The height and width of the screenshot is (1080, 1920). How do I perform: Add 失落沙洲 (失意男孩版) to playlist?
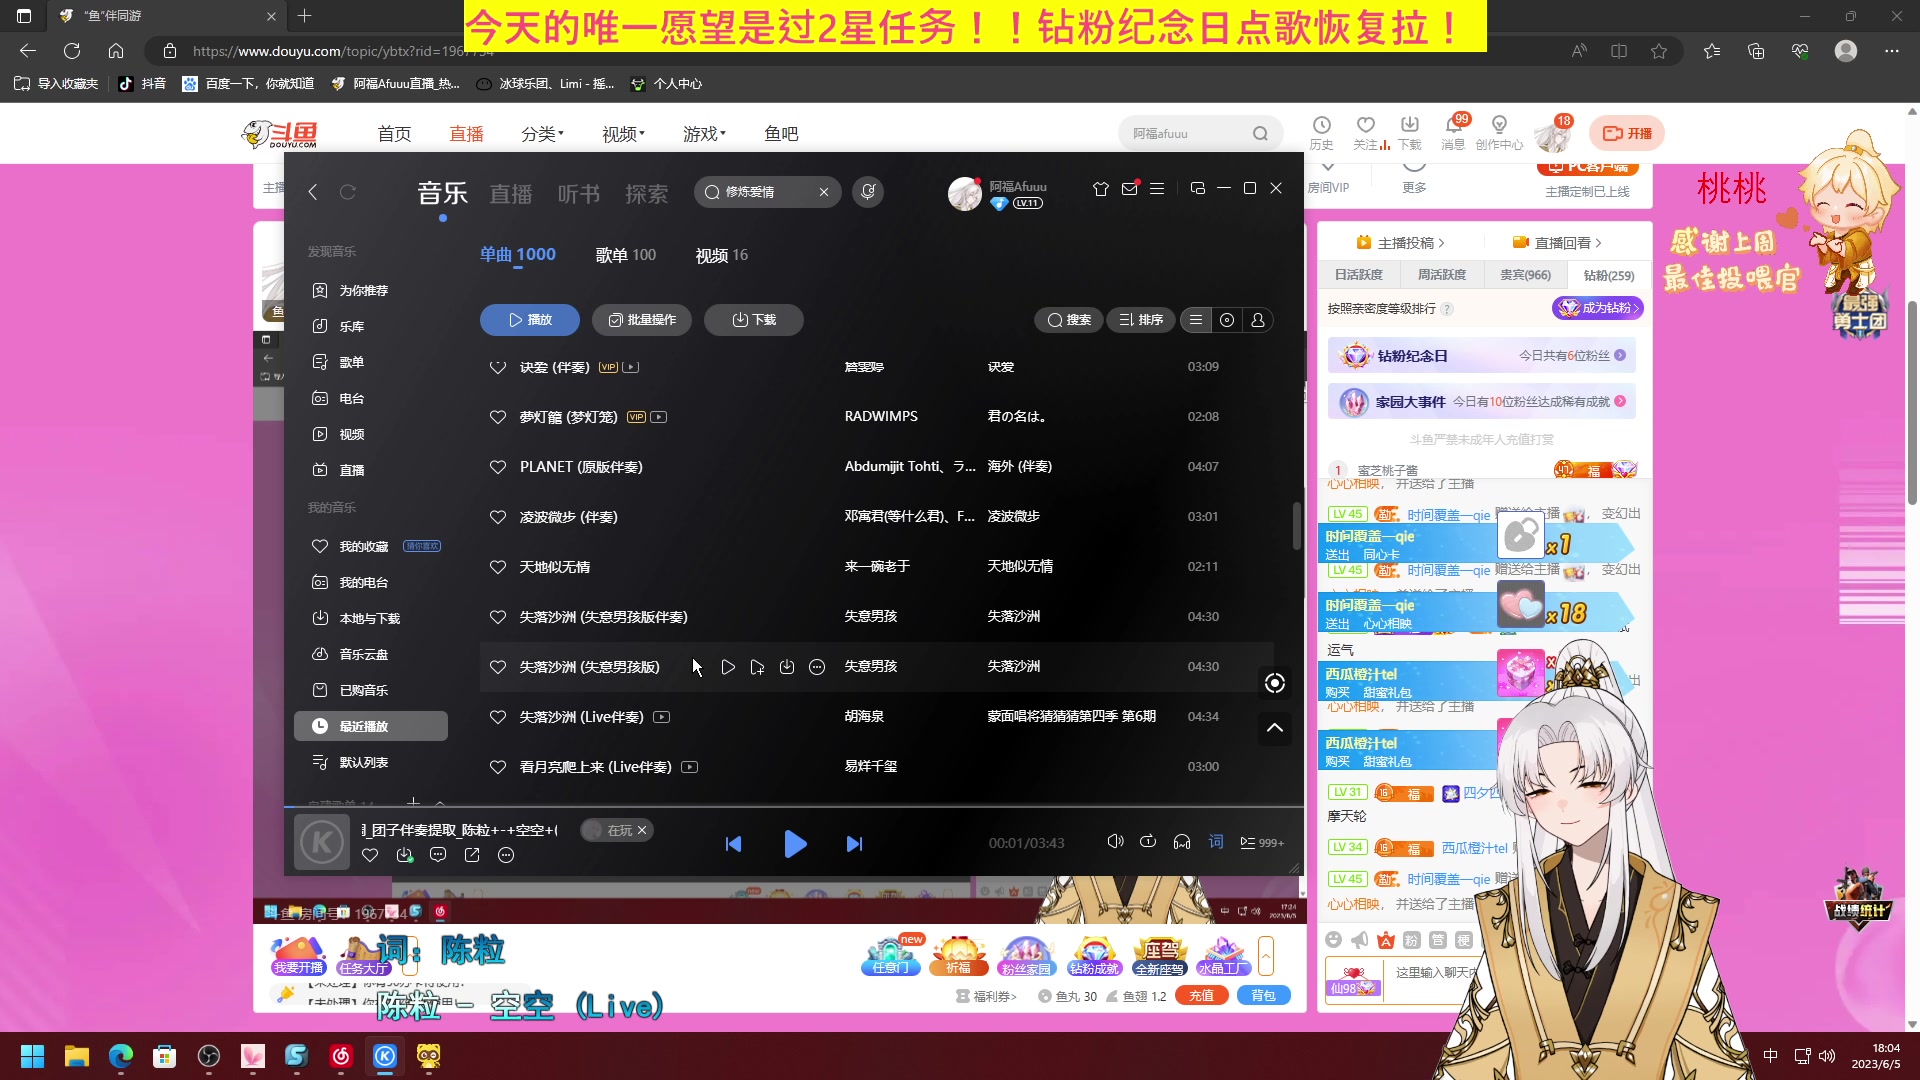(757, 667)
